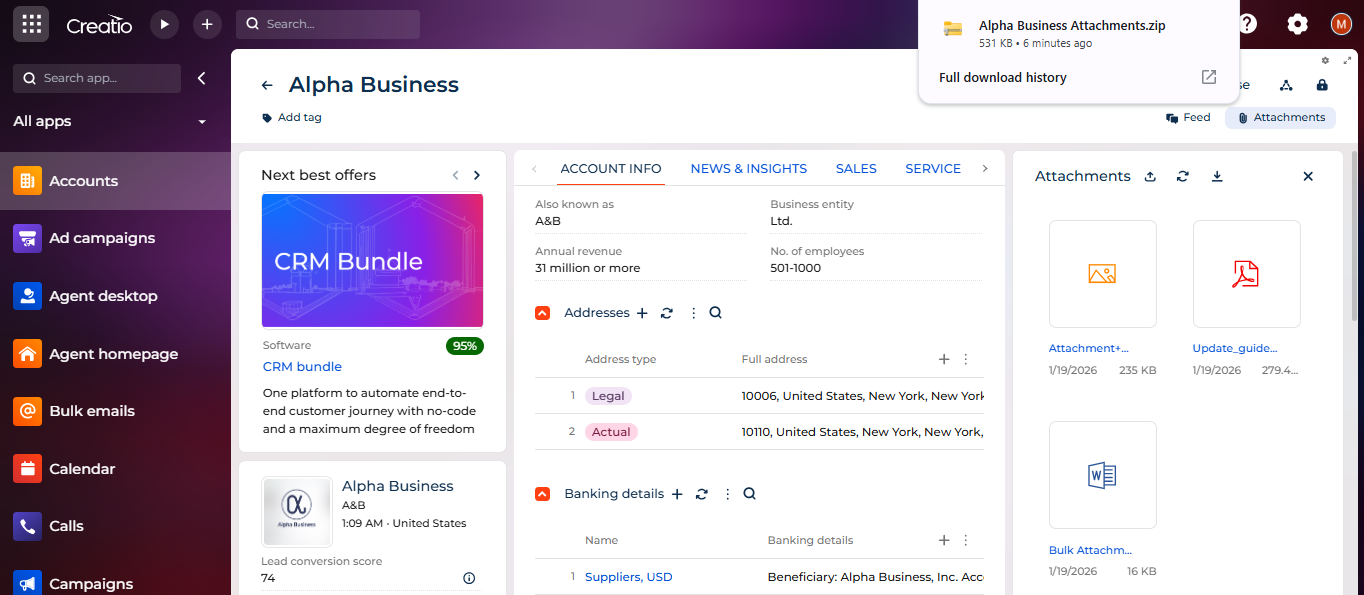Open the CRM bundle link

[302, 367]
